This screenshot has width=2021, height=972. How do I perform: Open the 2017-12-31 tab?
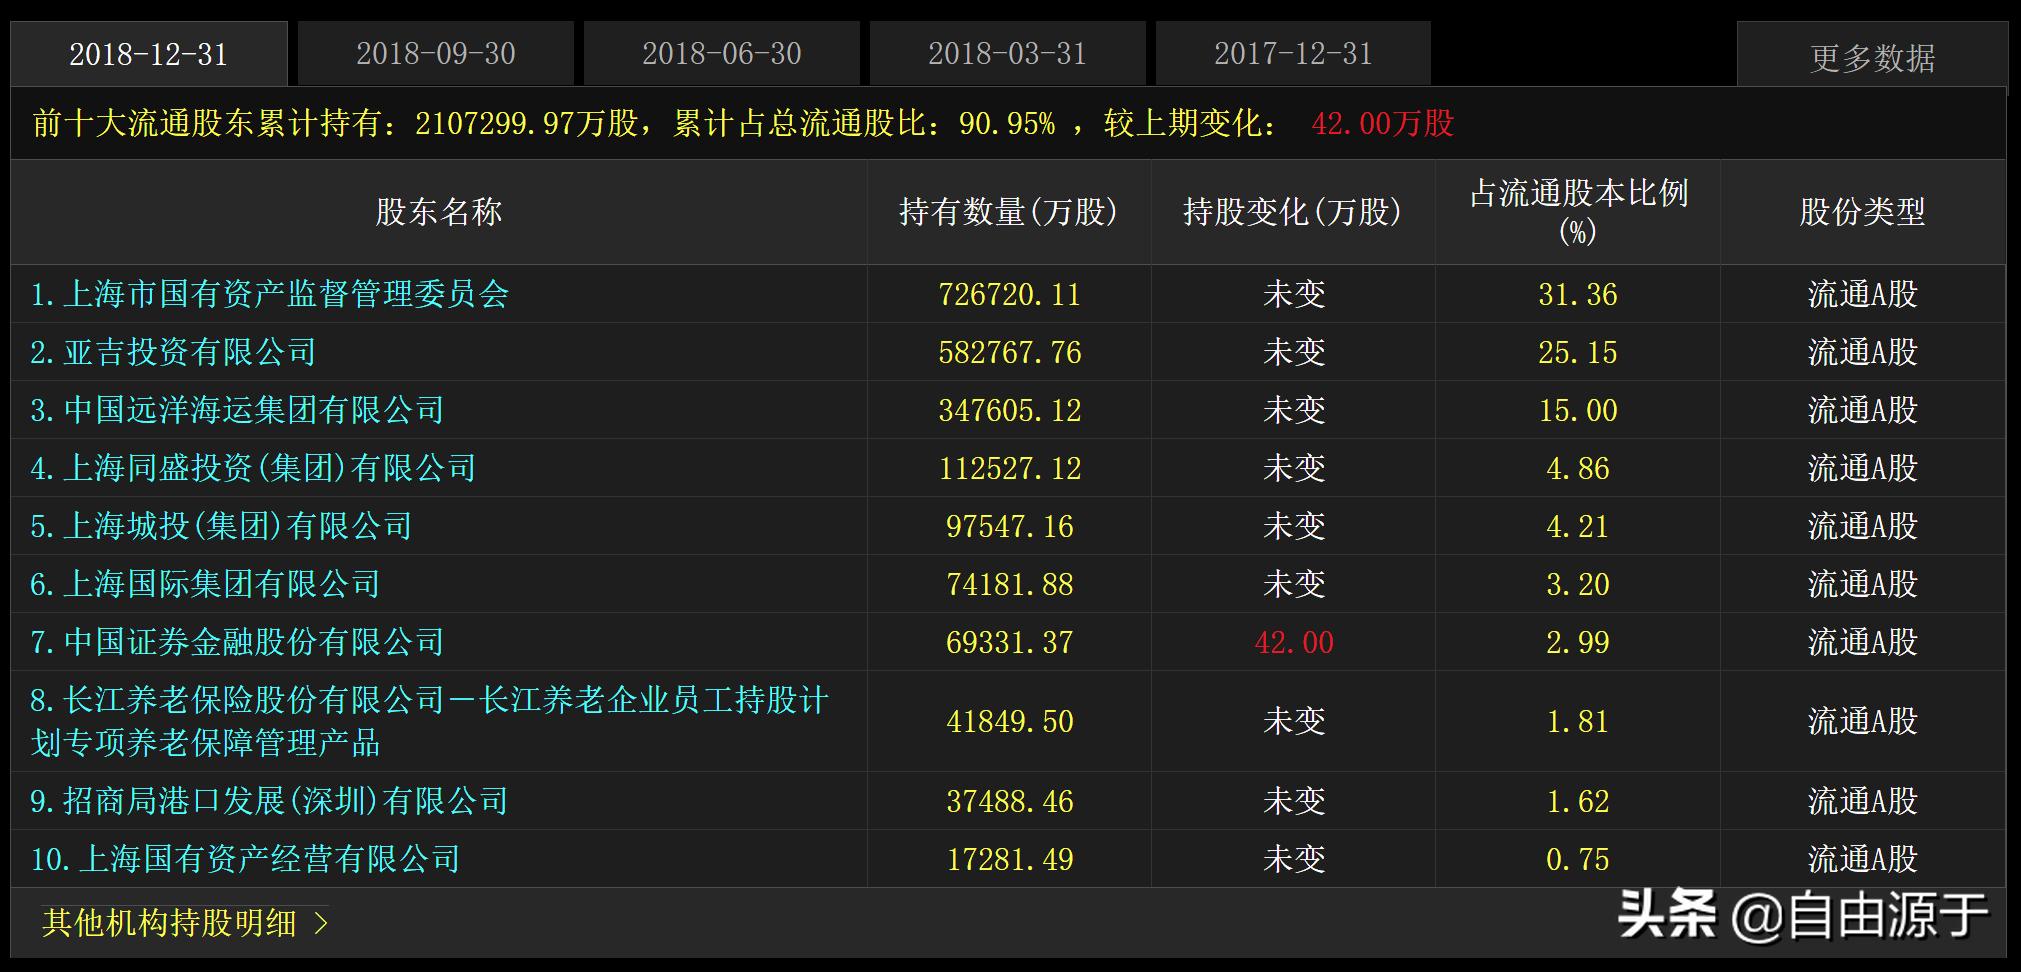(1294, 54)
